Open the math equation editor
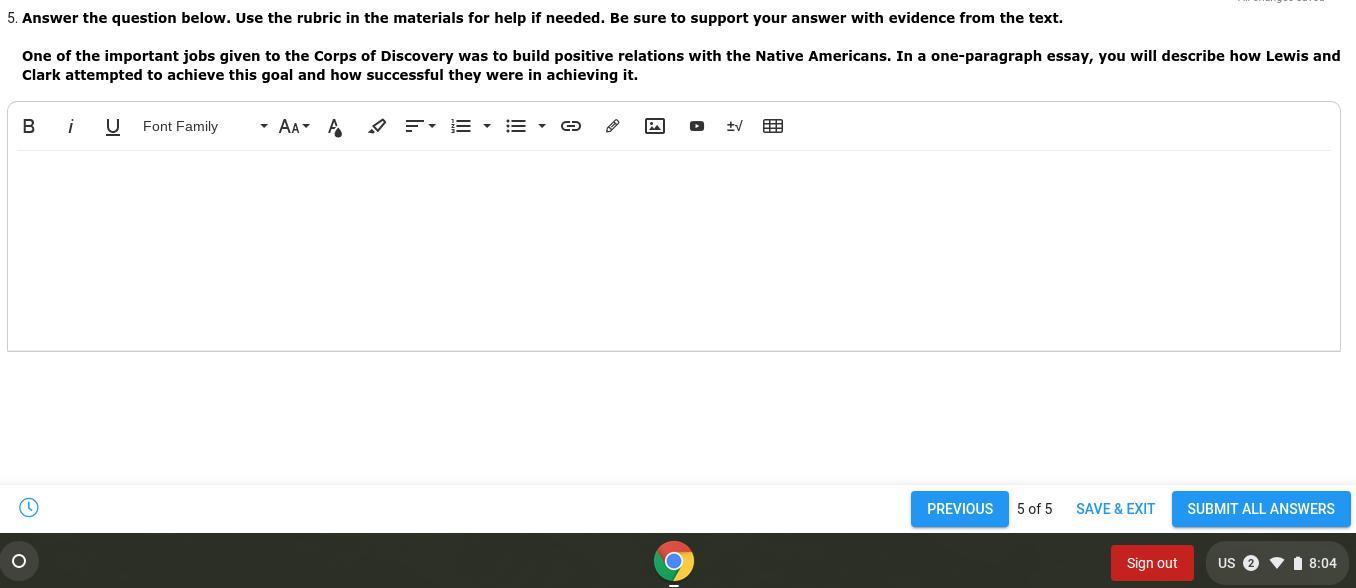Viewport: 1356px width, 588px height. click(x=734, y=126)
